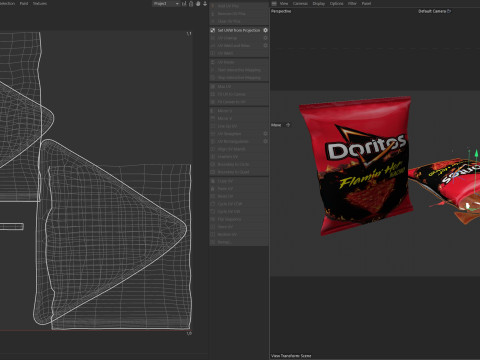
Task: Open the Perspective view type selector
Action: pos(281,11)
